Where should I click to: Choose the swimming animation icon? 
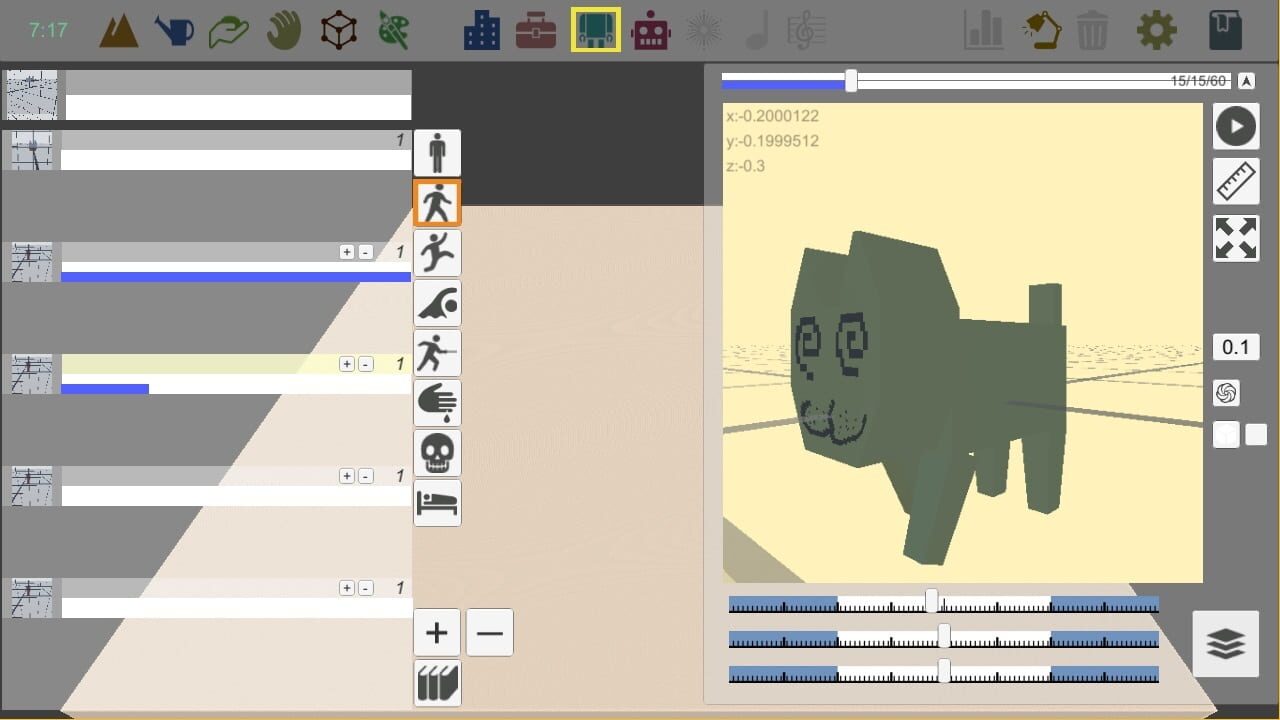437,302
